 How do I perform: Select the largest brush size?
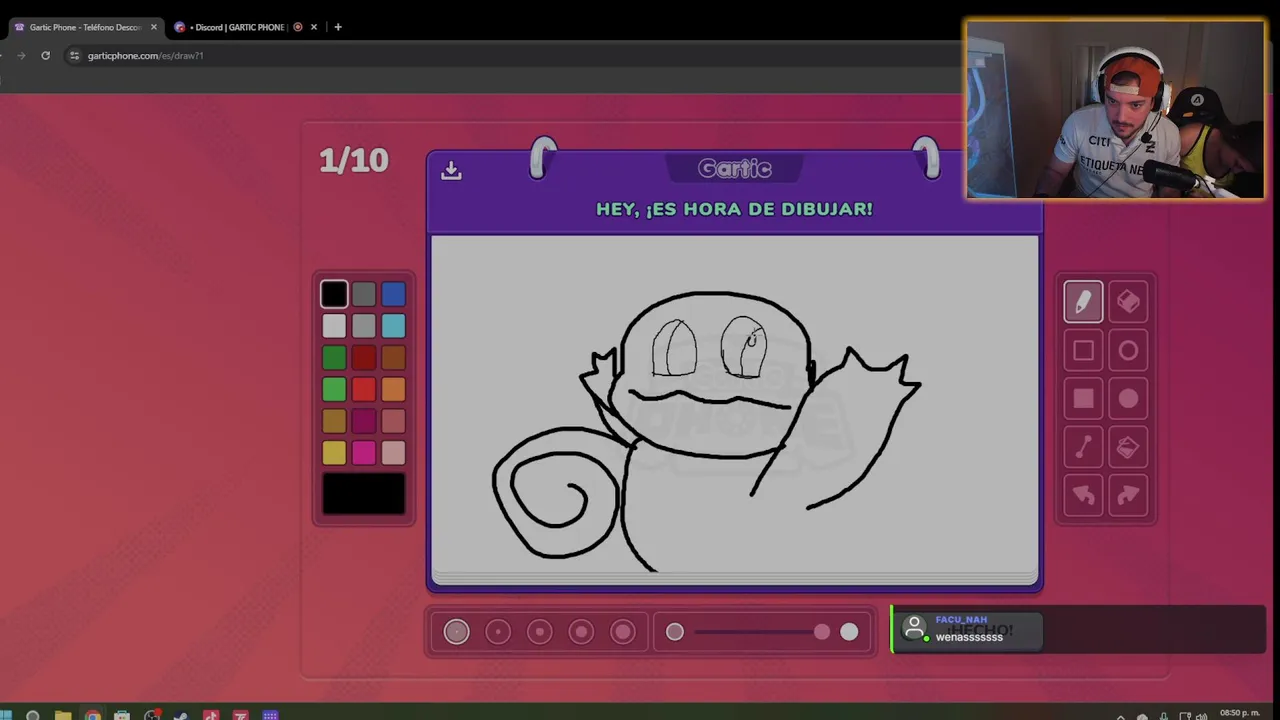[623, 631]
